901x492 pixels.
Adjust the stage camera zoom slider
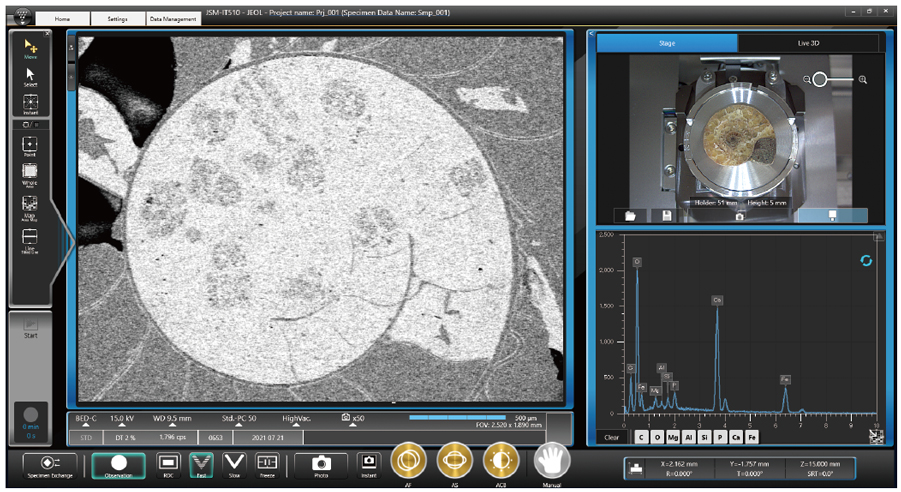point(820,79)
